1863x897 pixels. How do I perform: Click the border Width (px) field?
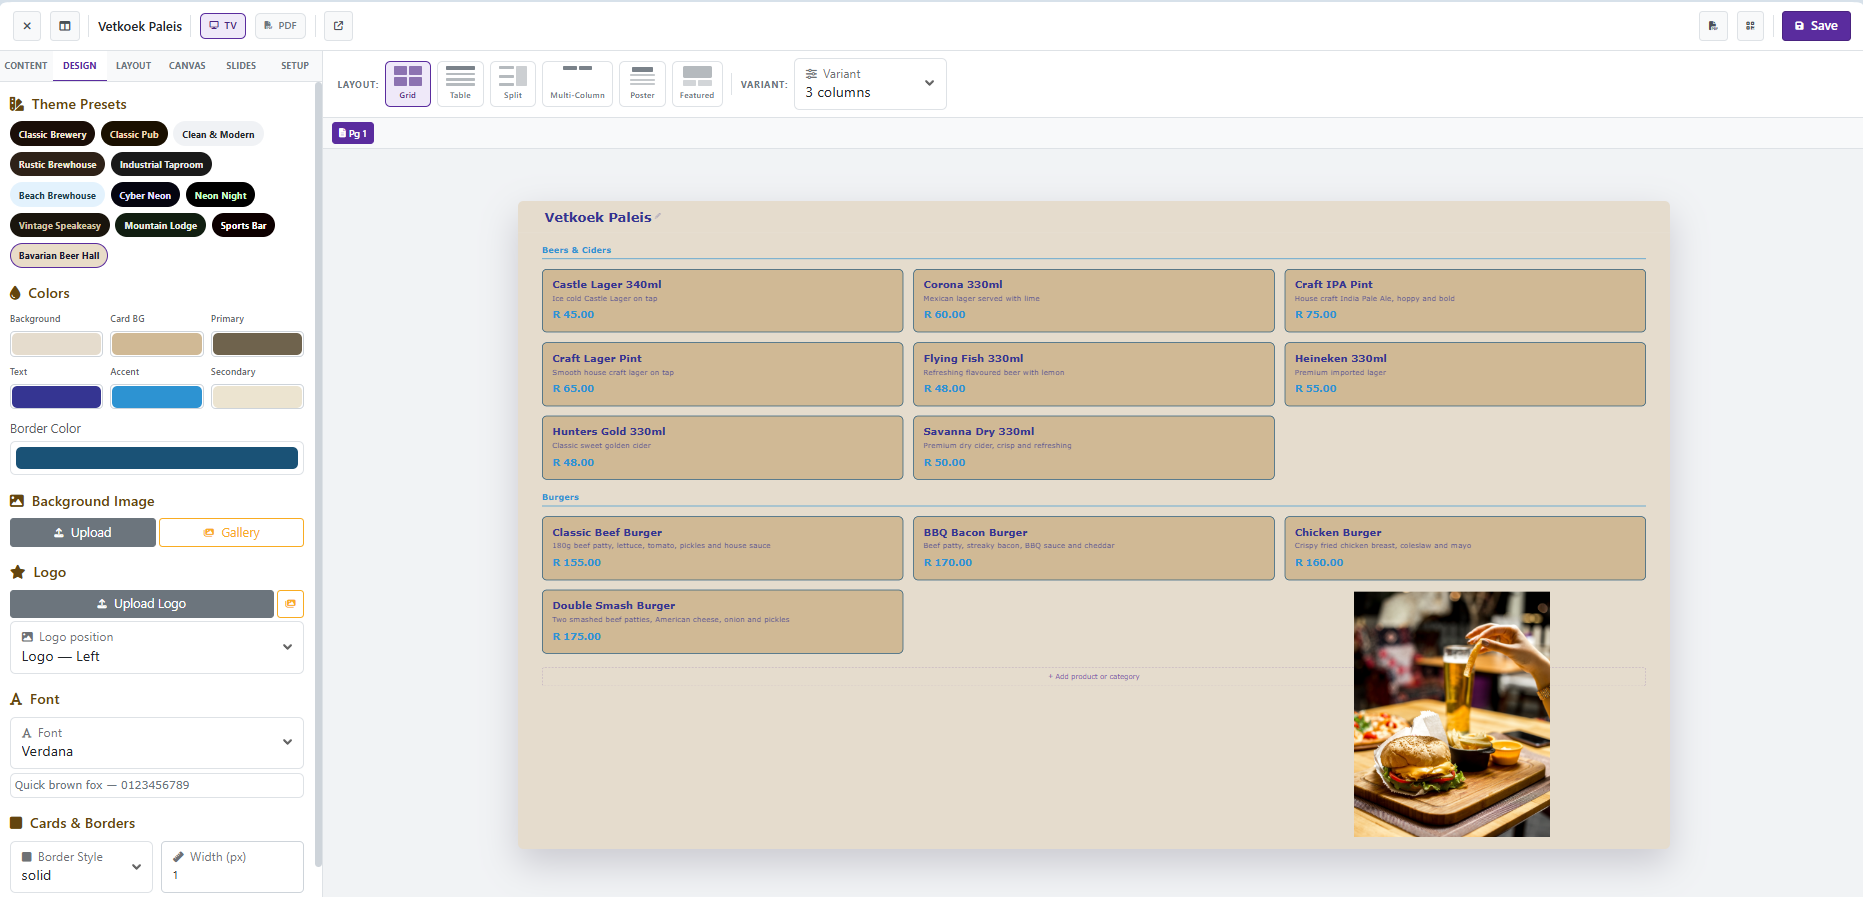232,867
